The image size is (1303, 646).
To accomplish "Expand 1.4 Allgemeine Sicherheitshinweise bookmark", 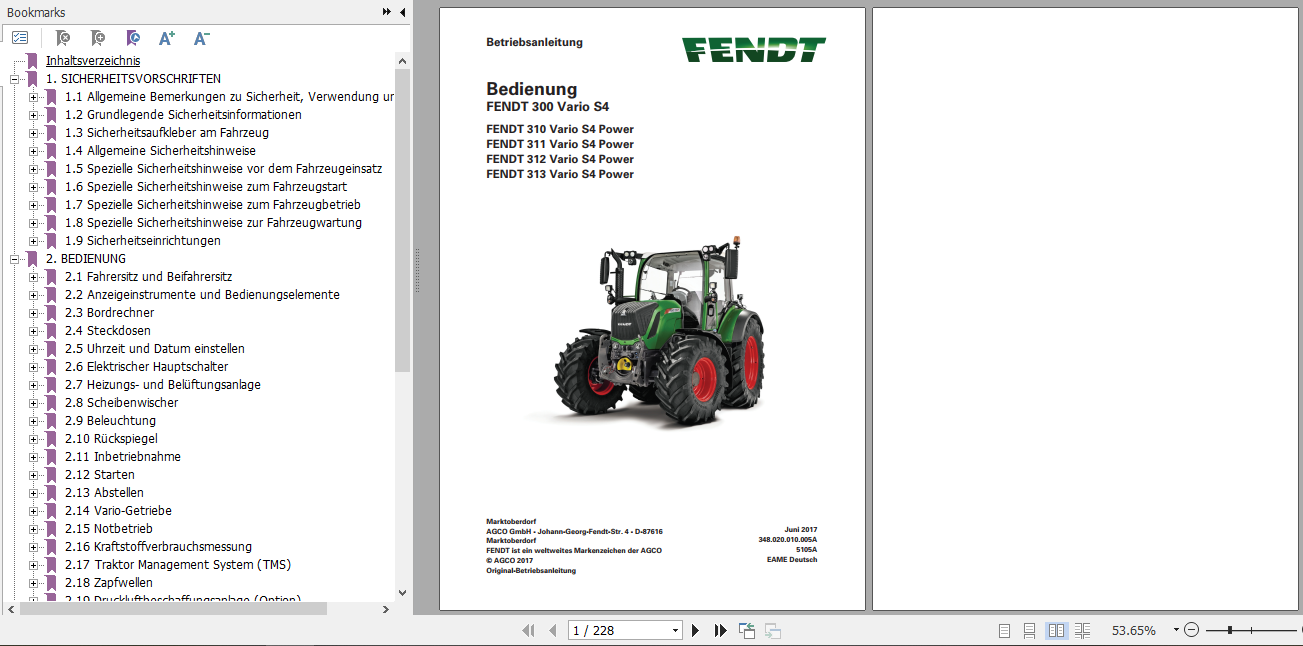I will pyautogui.click(x=33, y=150).
